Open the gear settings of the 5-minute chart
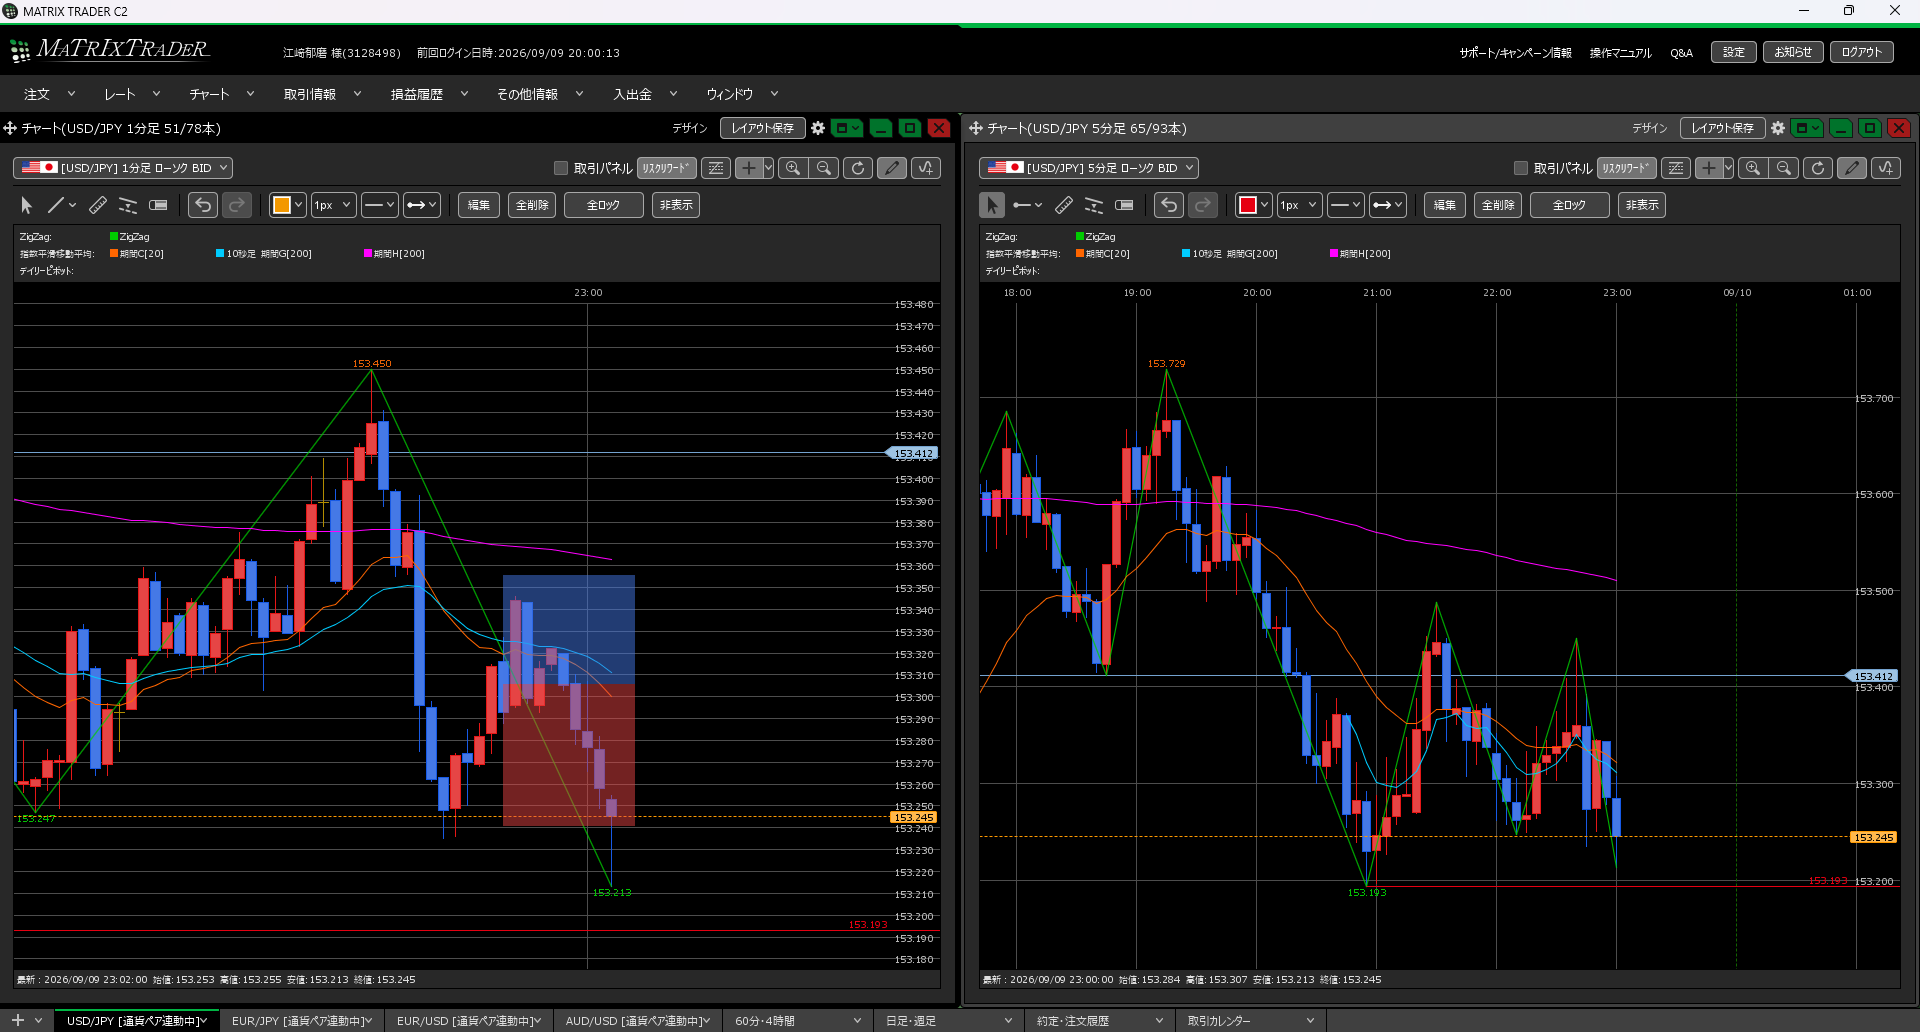The height and width of the screenshot is (1032, 1920). [1778, 128]
